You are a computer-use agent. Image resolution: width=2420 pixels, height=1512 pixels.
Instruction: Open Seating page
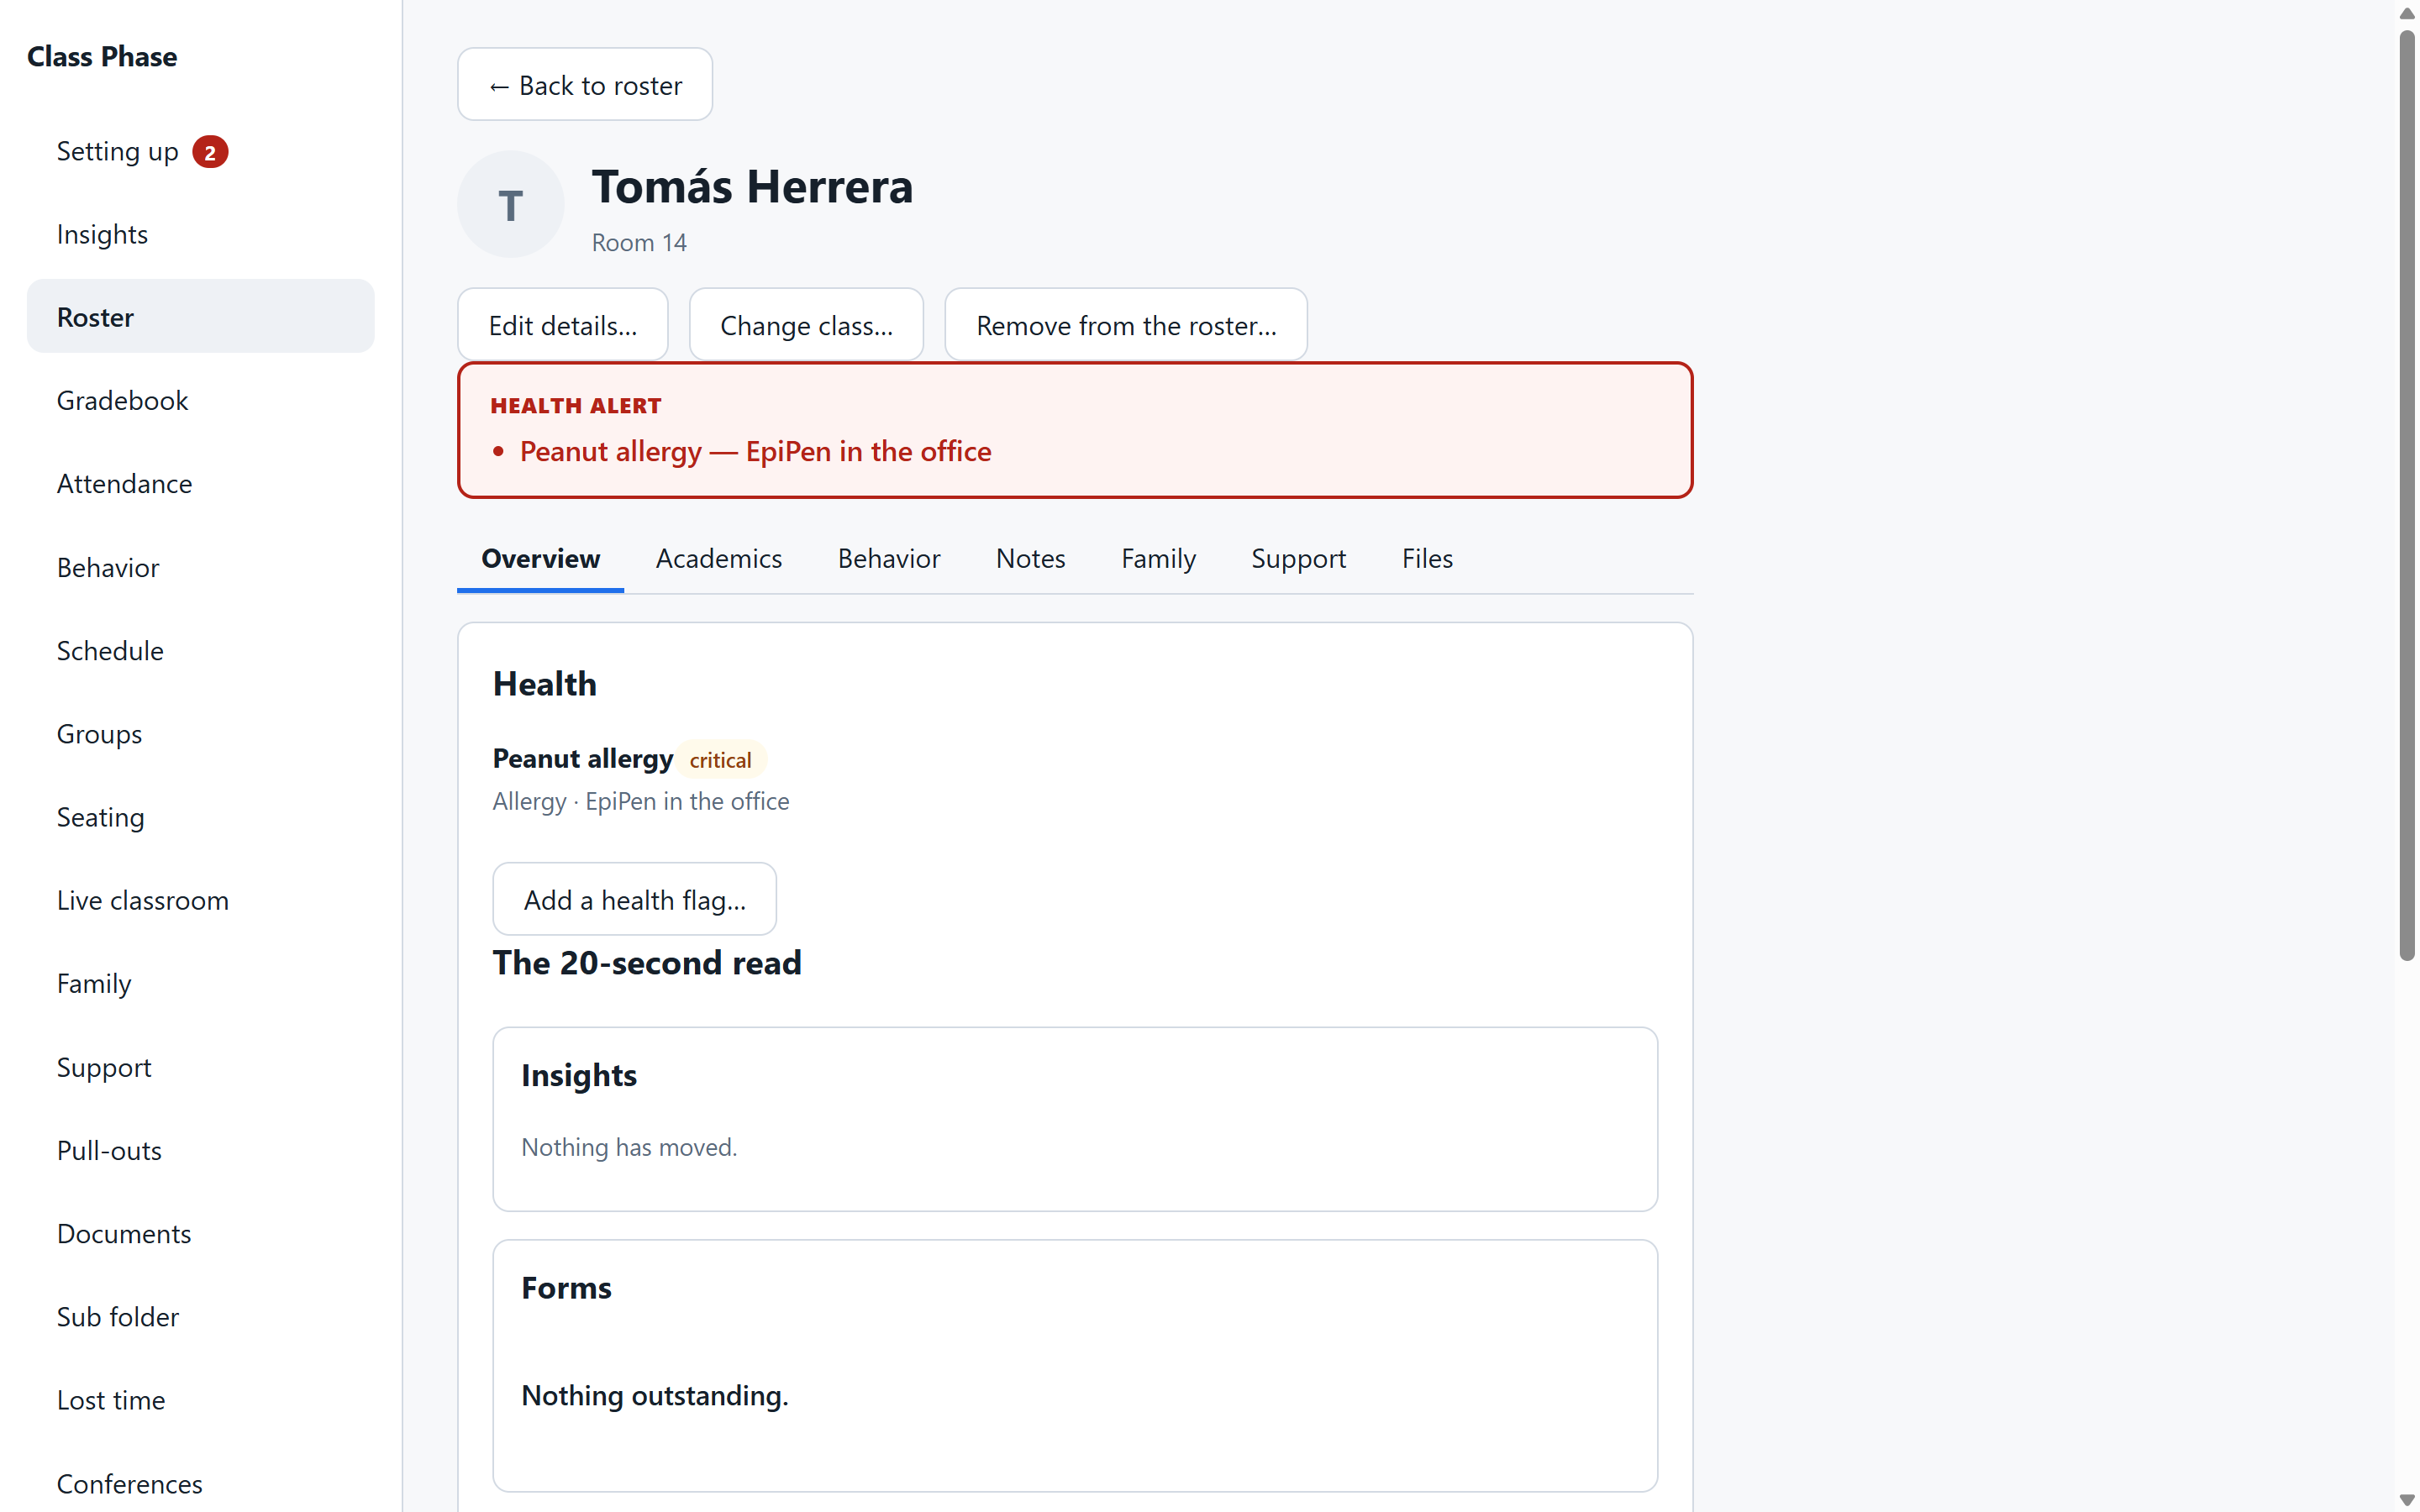point(200,817)
